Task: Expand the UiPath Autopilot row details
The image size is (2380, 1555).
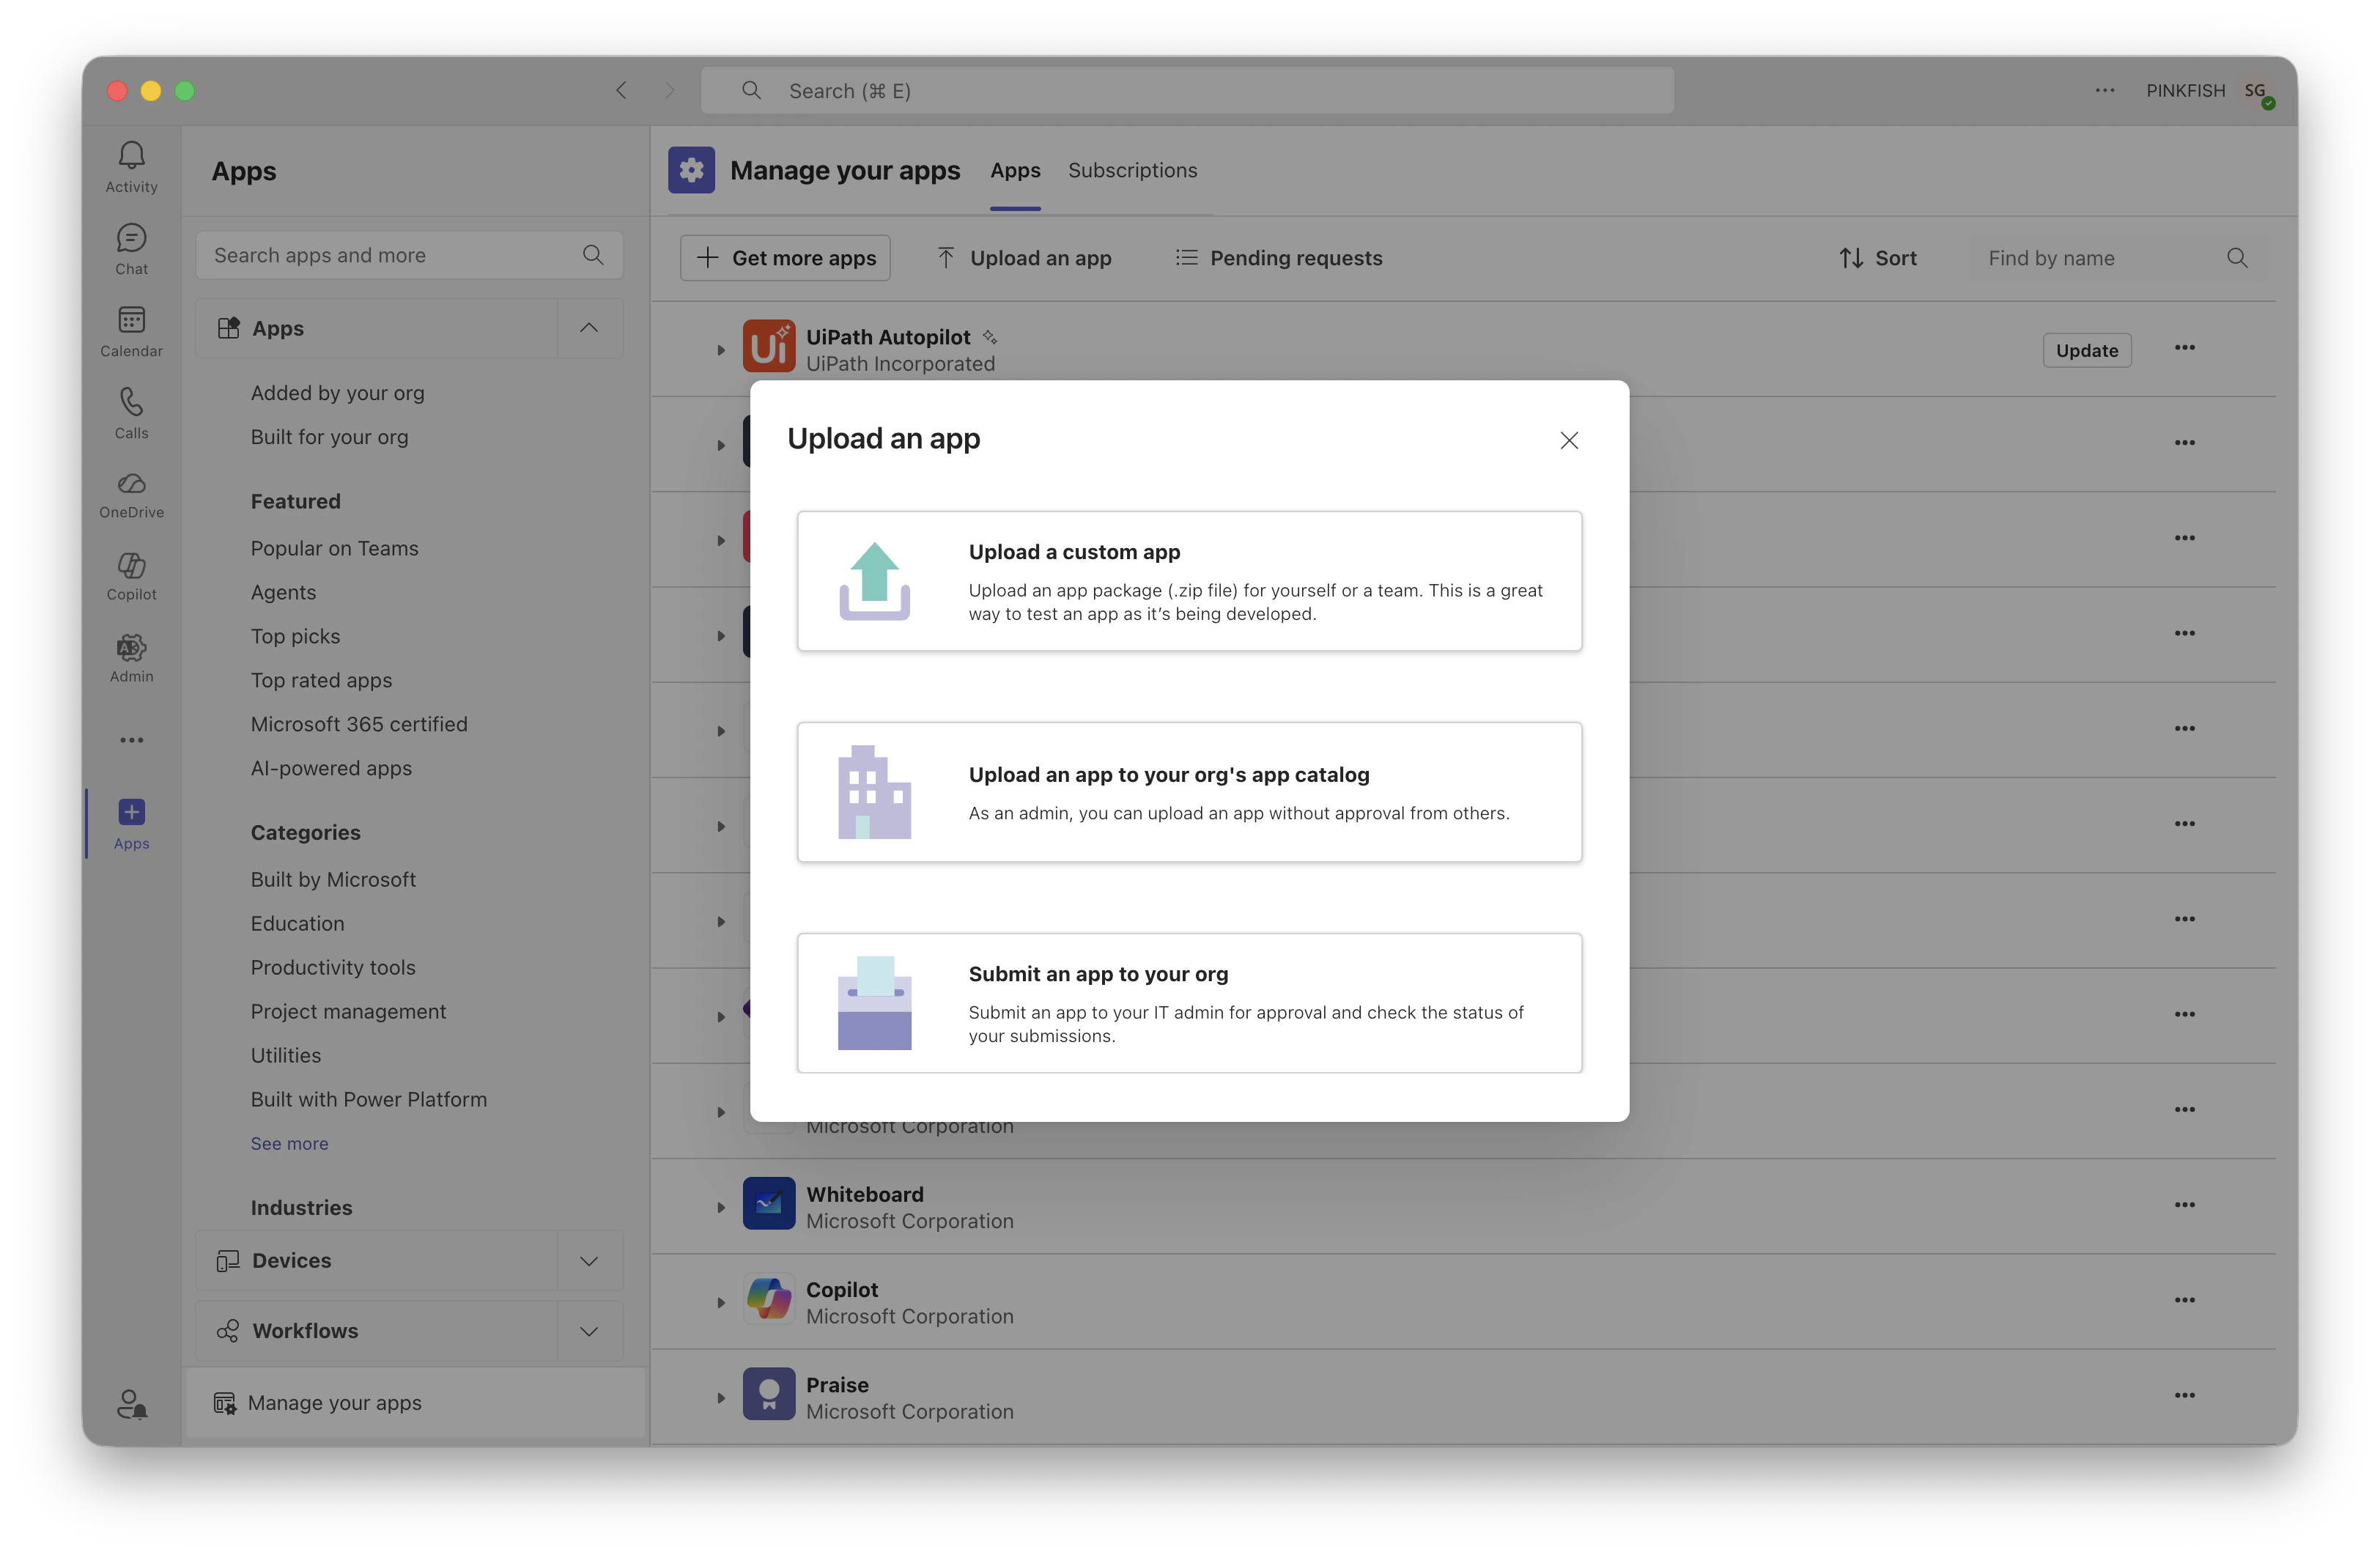Action: pyautogui.click(x=721, y=349)
